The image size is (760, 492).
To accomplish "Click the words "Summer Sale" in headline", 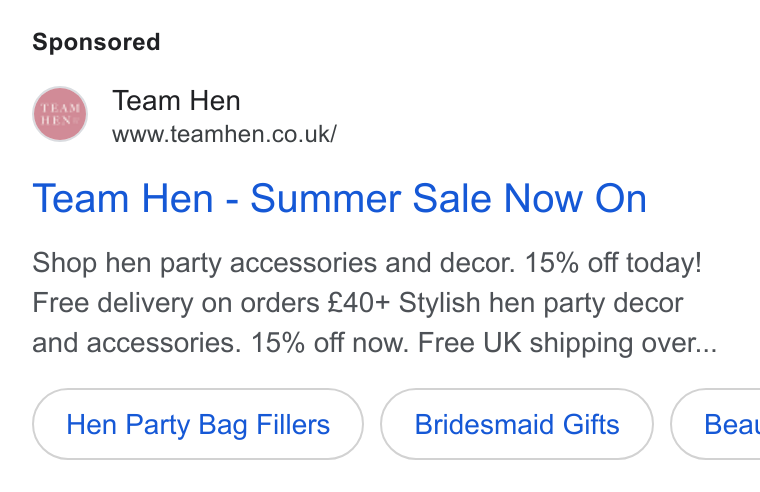I will click(372, 198).
